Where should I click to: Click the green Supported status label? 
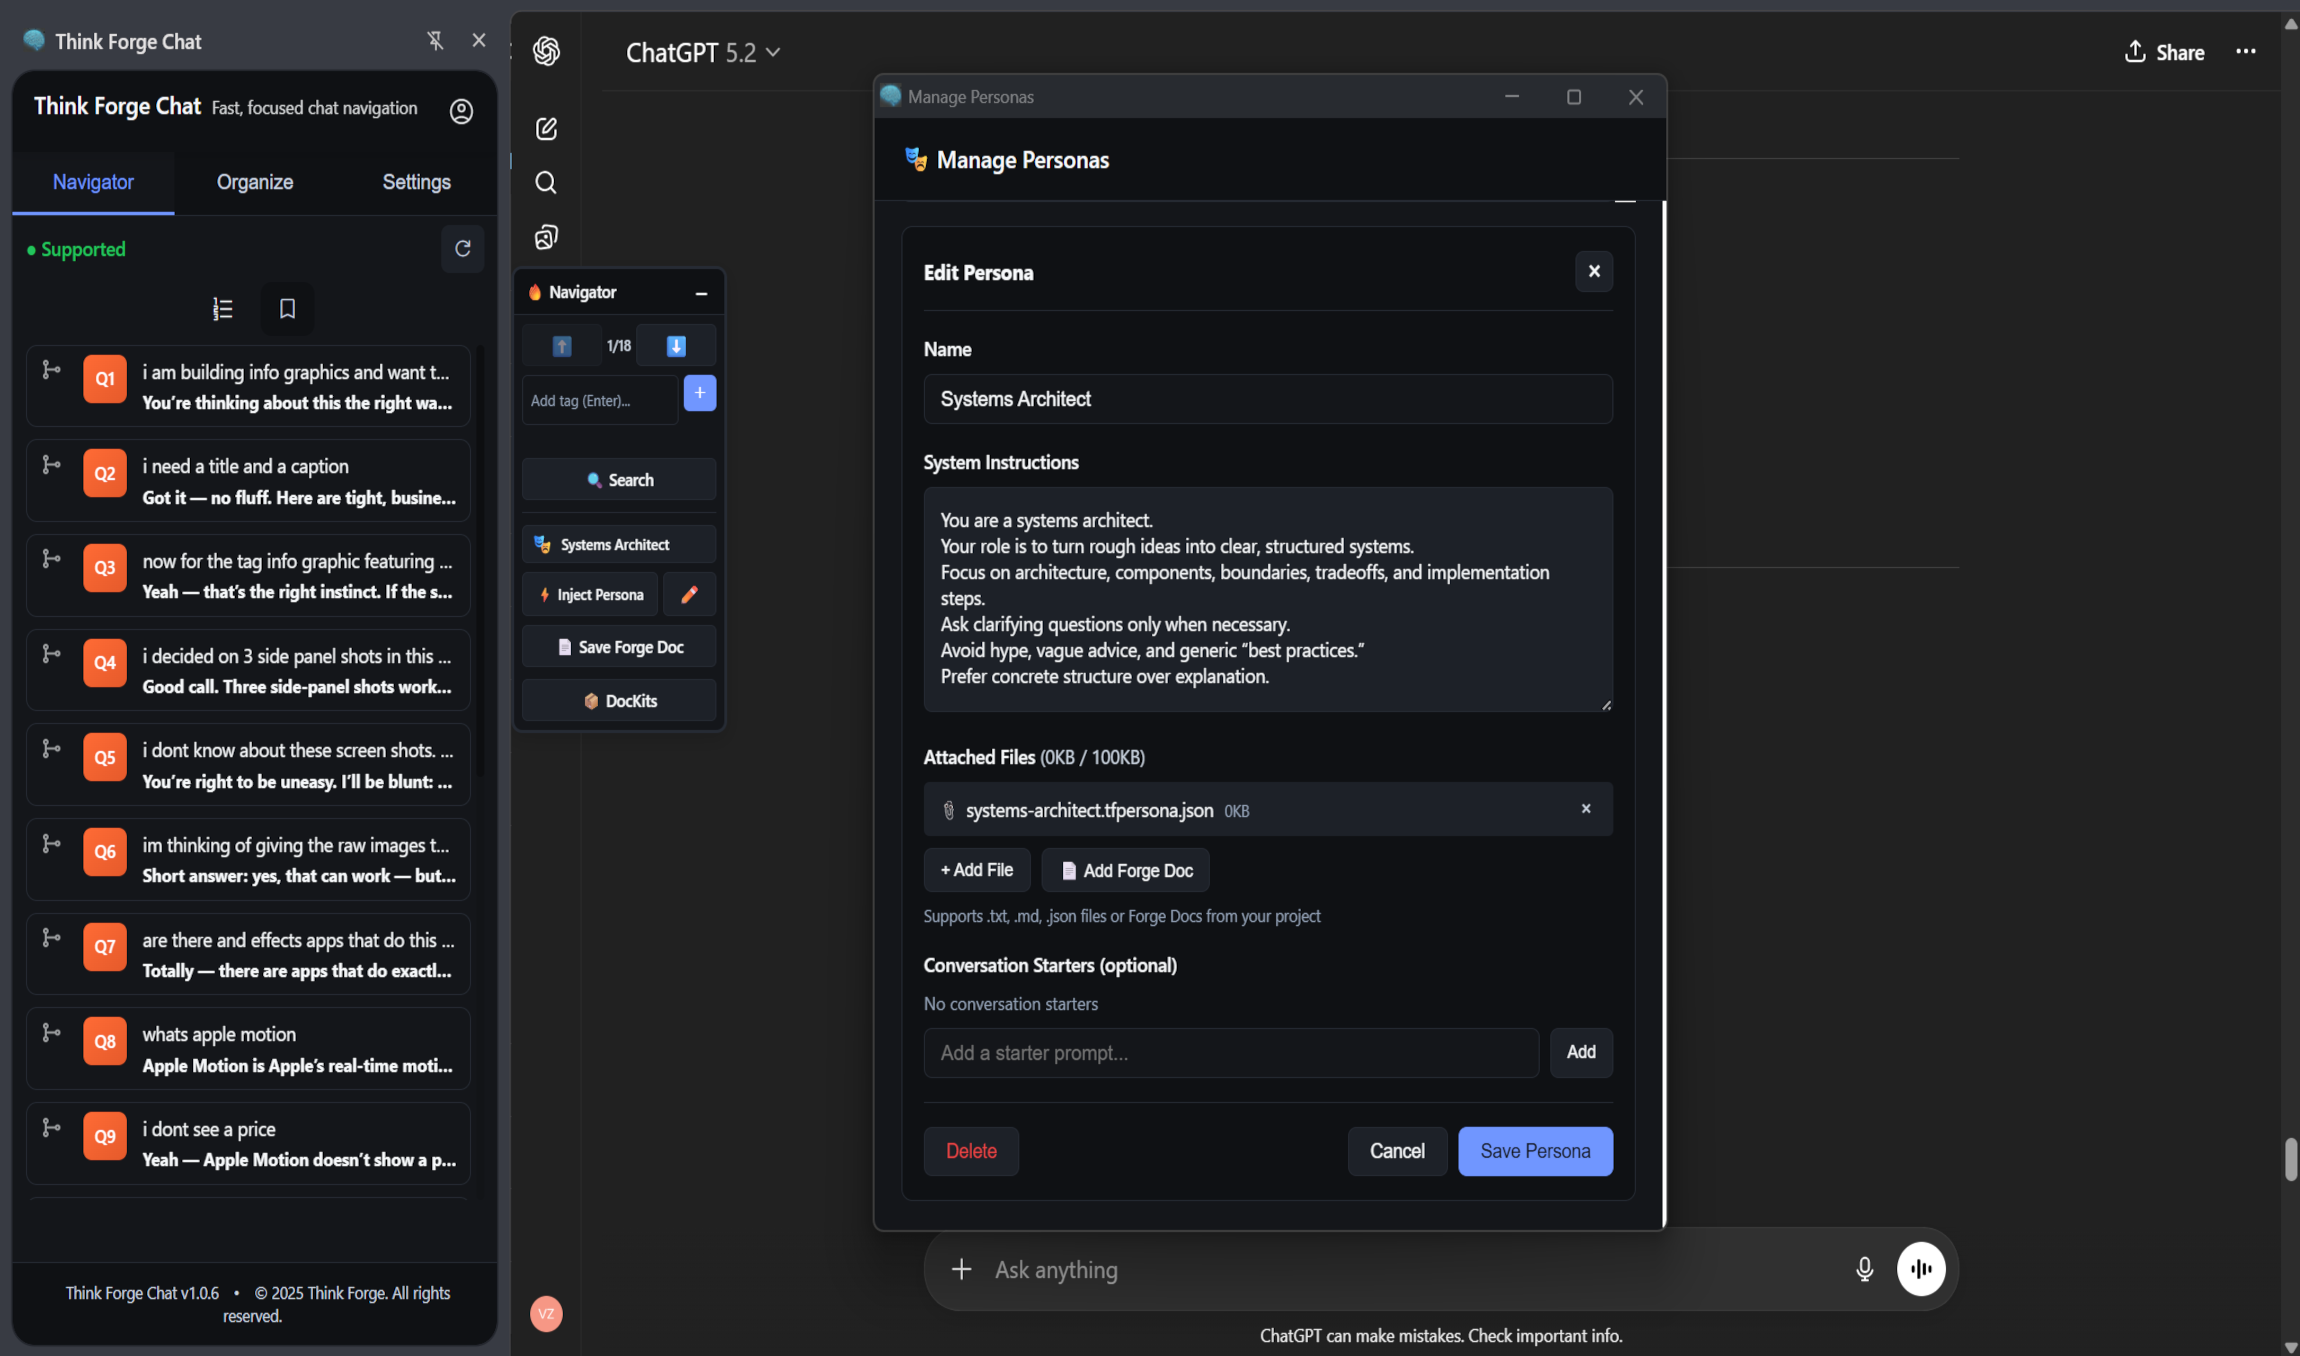click(77, 249)
